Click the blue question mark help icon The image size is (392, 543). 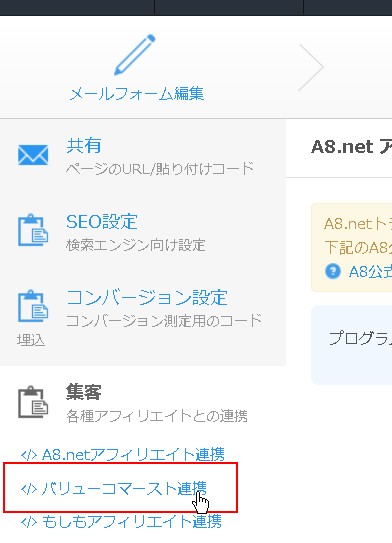coord(333,271)
